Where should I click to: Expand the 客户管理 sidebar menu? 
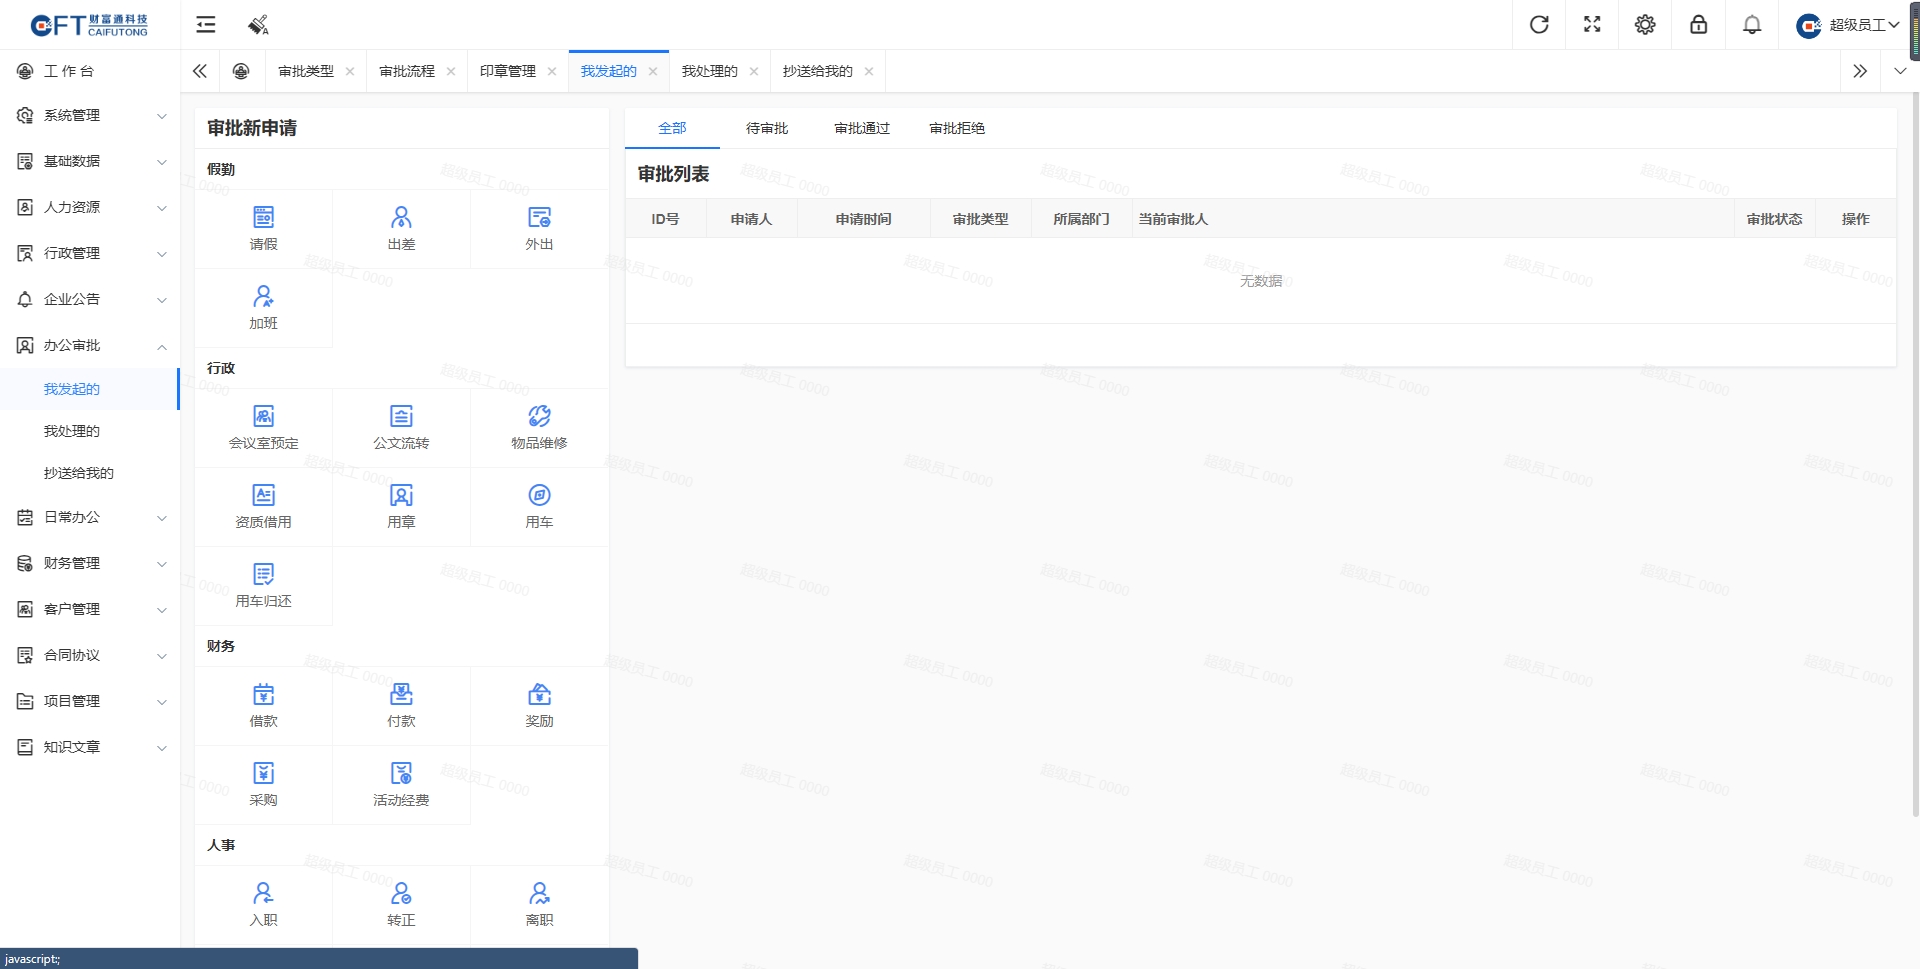click(90, 609)
